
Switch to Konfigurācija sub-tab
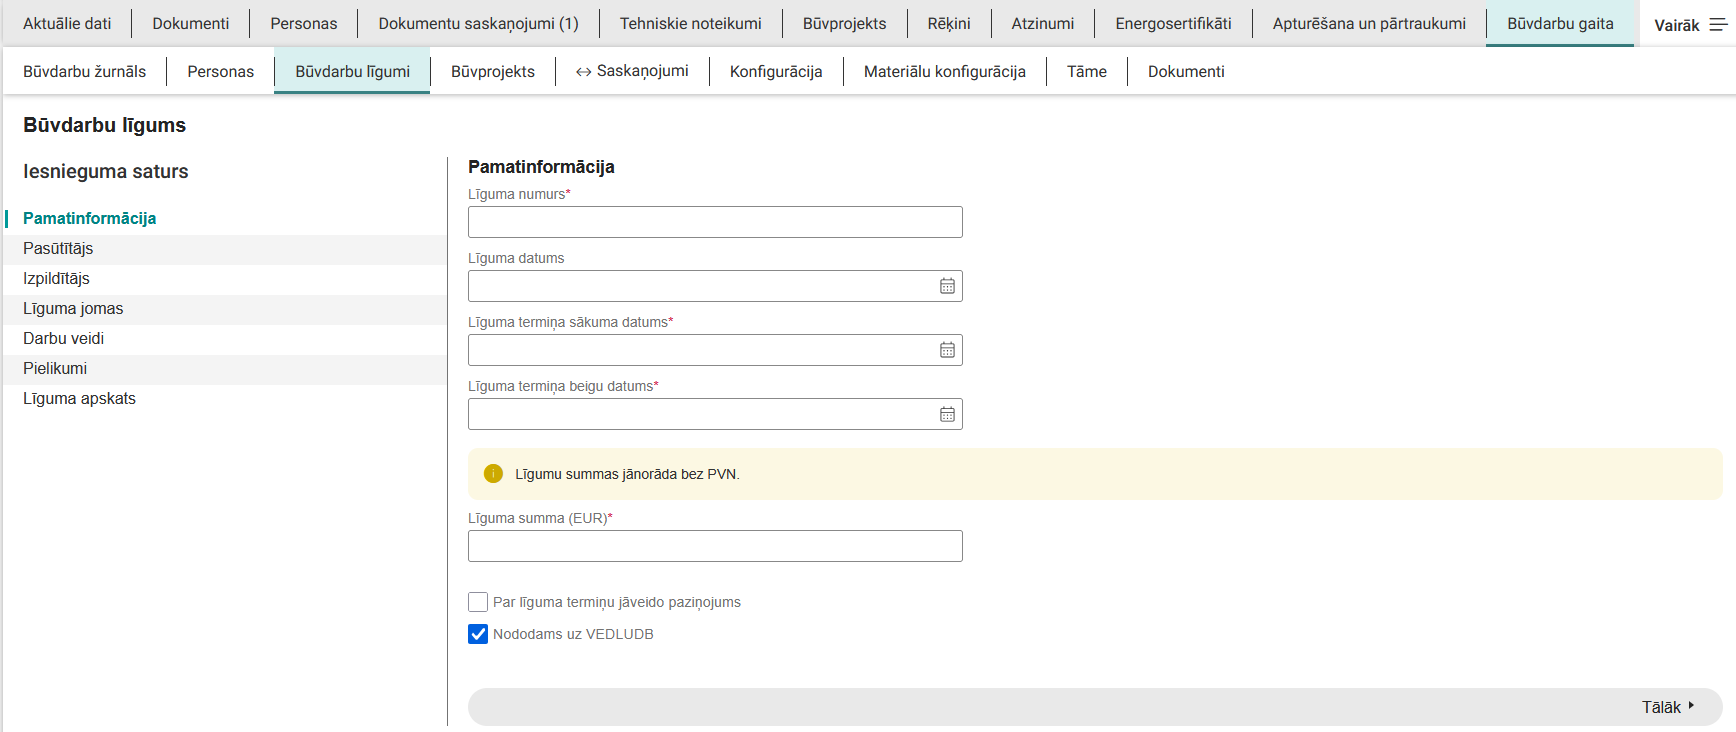click(776, 71)
